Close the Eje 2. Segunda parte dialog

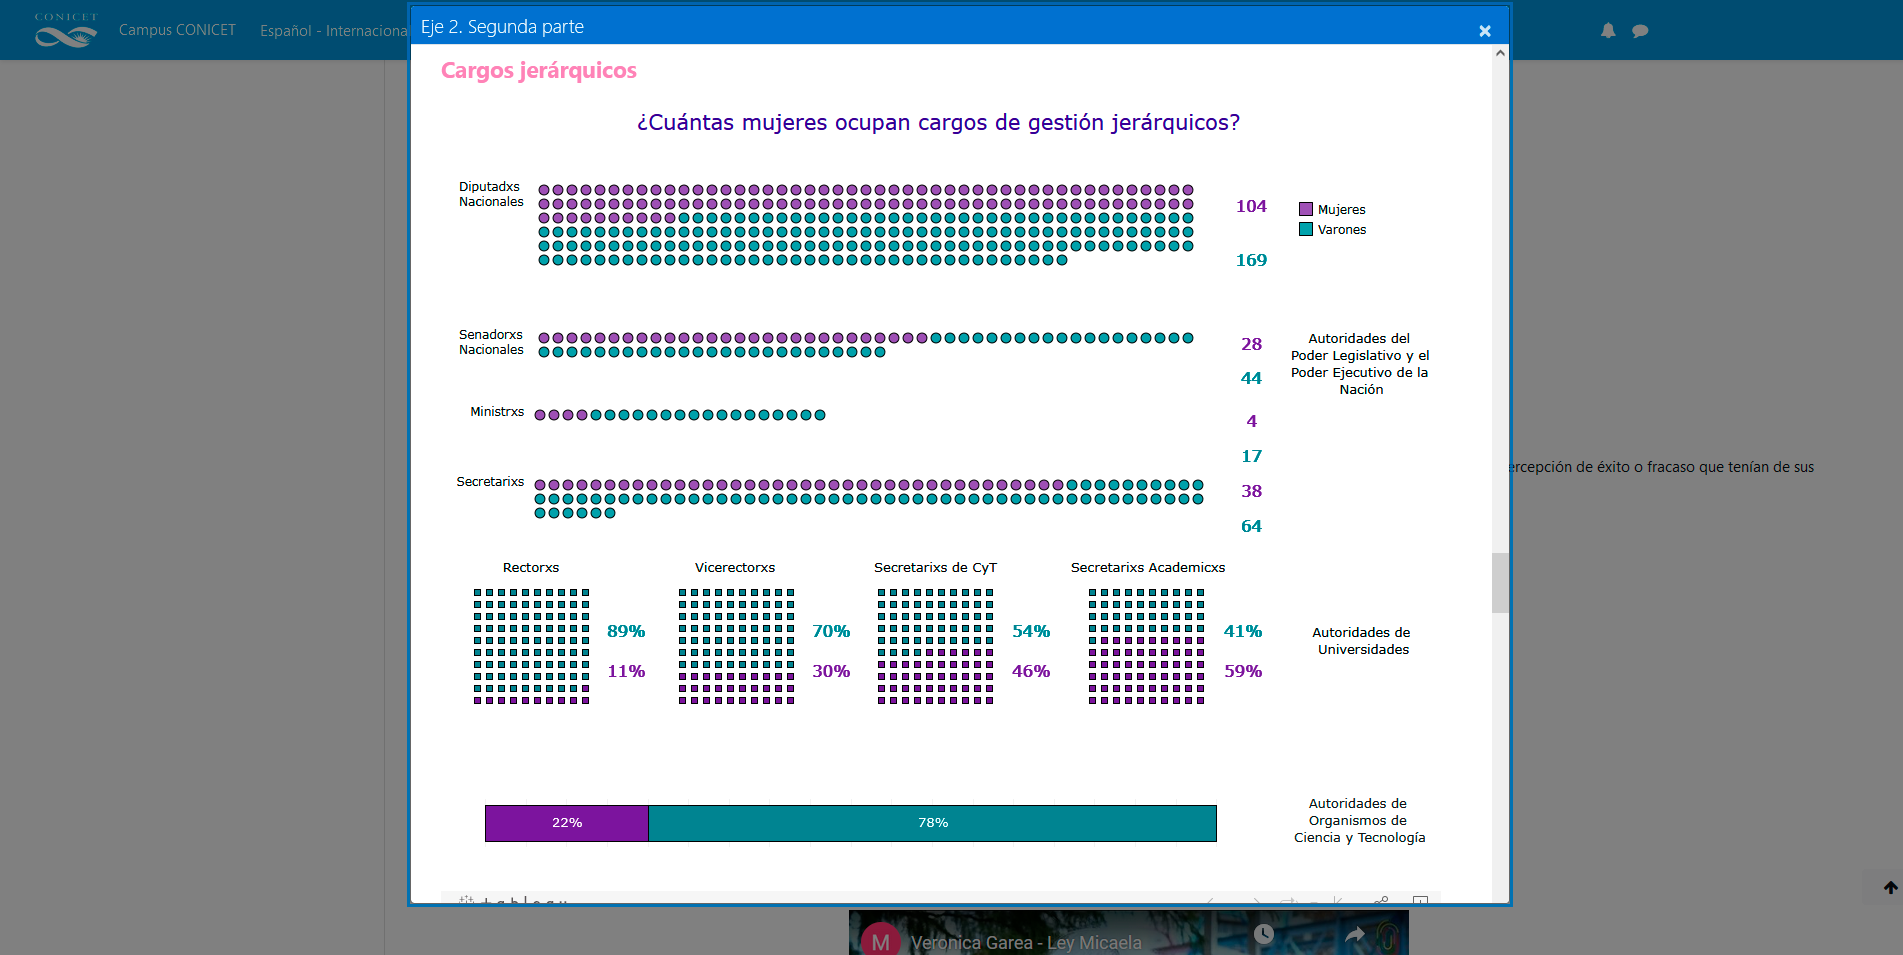click(1485, 31)
